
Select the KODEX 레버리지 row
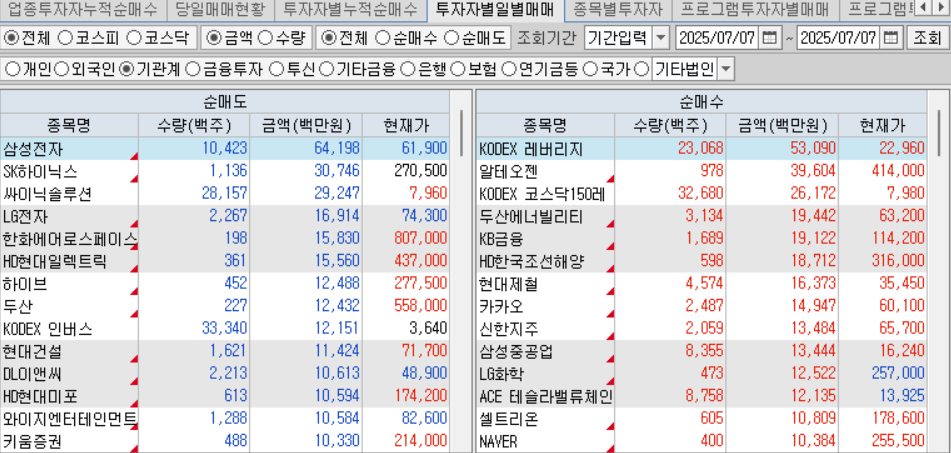(x=701, y=149)
